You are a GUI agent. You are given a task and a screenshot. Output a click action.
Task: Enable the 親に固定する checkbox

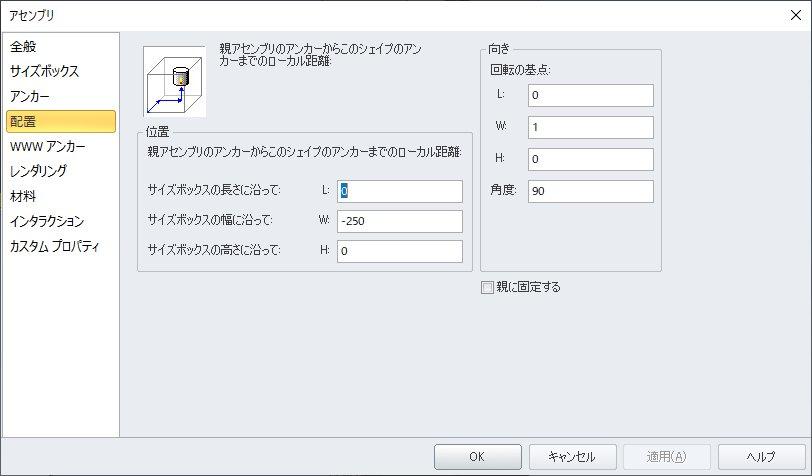coord(488,287)
